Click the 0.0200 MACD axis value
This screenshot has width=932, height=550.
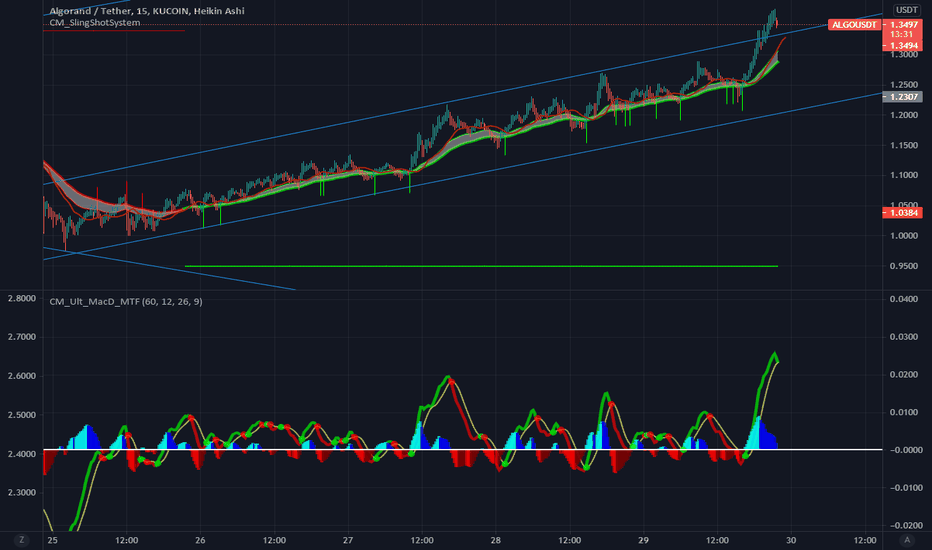click(903, 374)
